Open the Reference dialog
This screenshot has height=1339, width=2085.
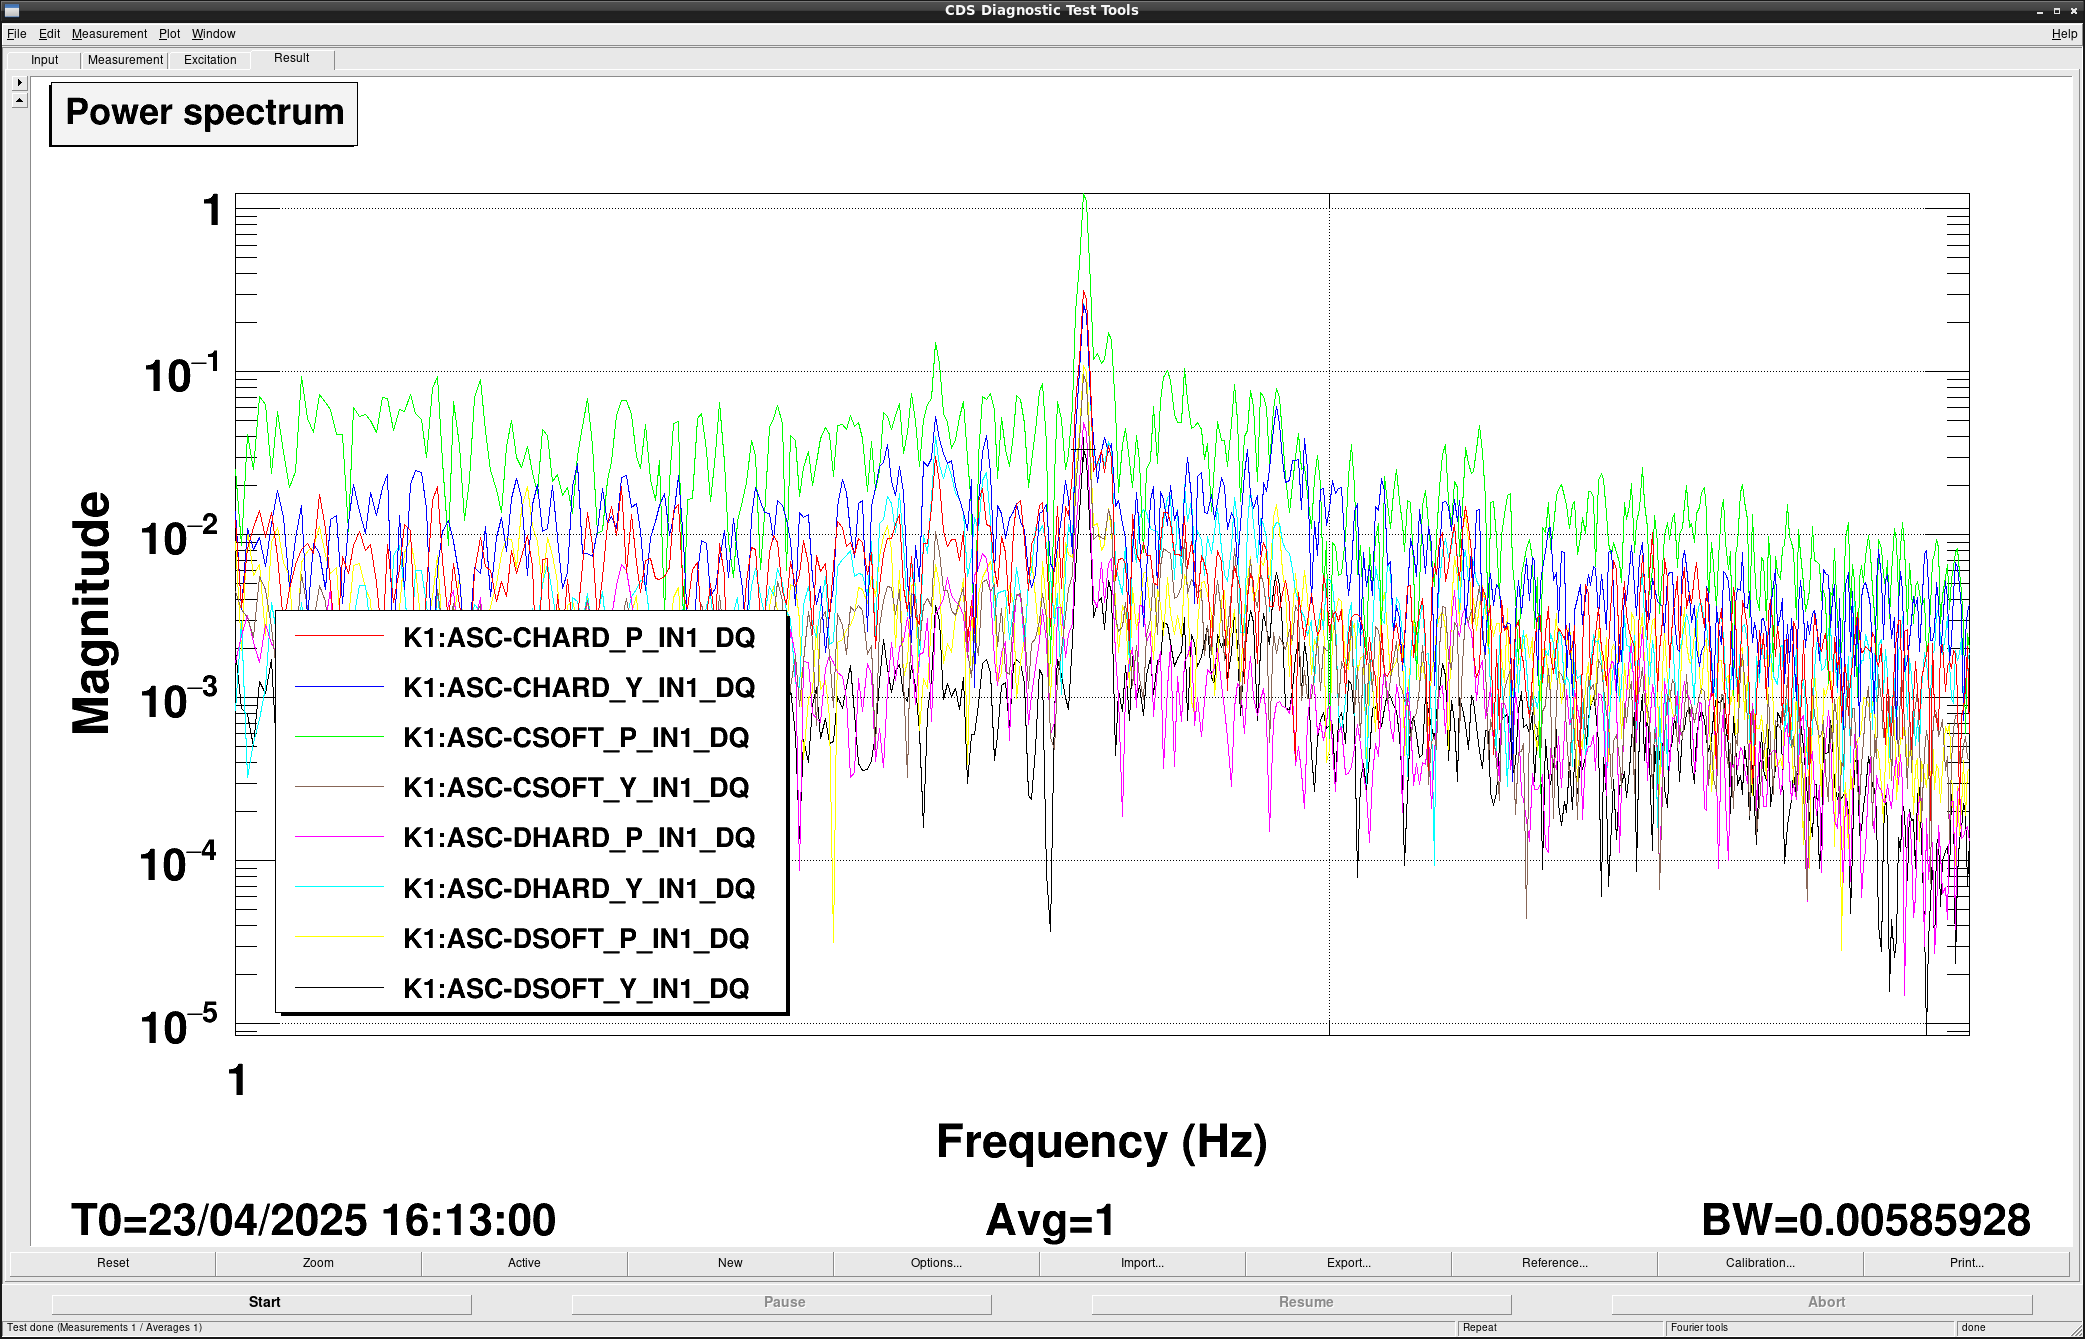pos(1554,1263)
